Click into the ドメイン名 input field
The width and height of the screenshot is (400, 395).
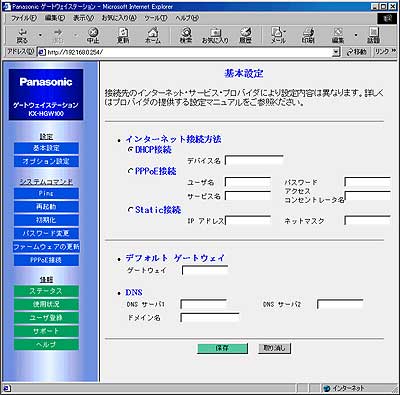[x=210, y=318]
